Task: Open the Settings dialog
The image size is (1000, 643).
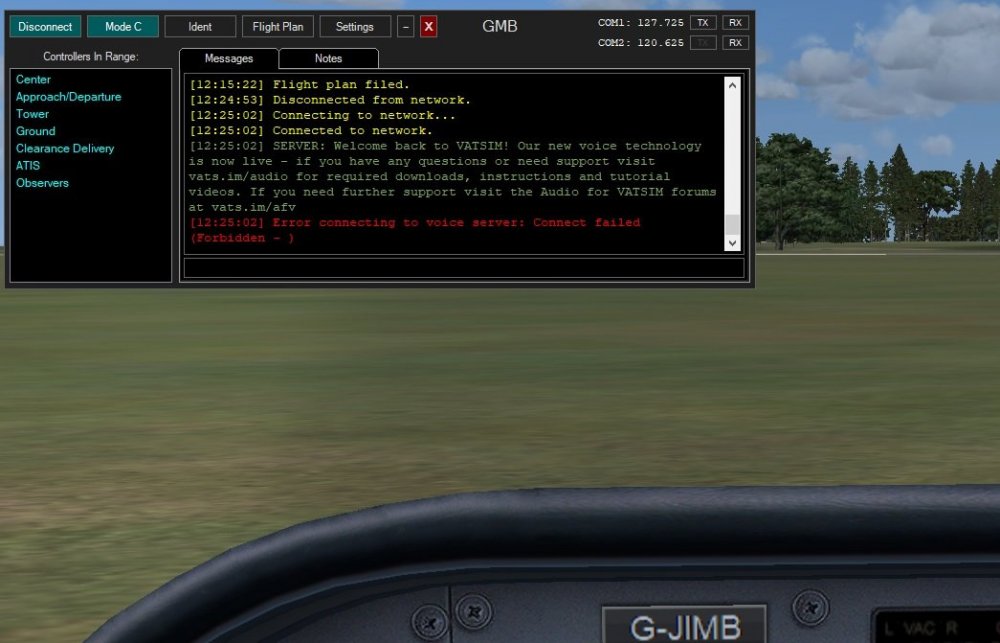Action: click(354, 27)
